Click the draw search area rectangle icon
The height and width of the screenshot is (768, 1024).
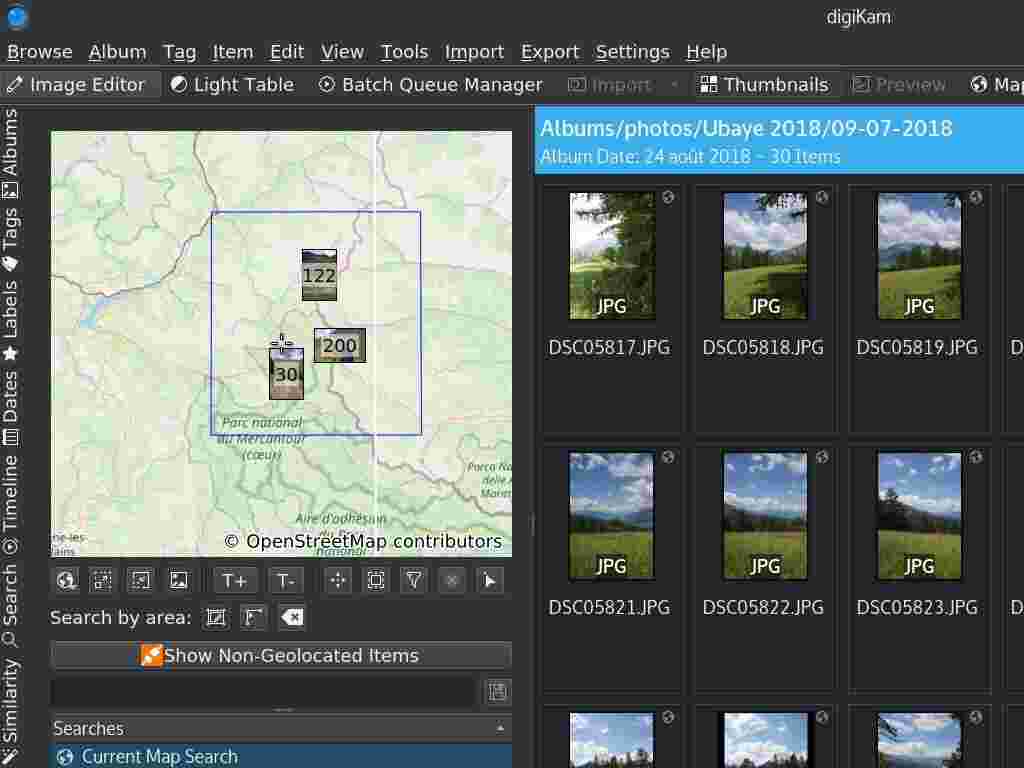click(216, 617)
